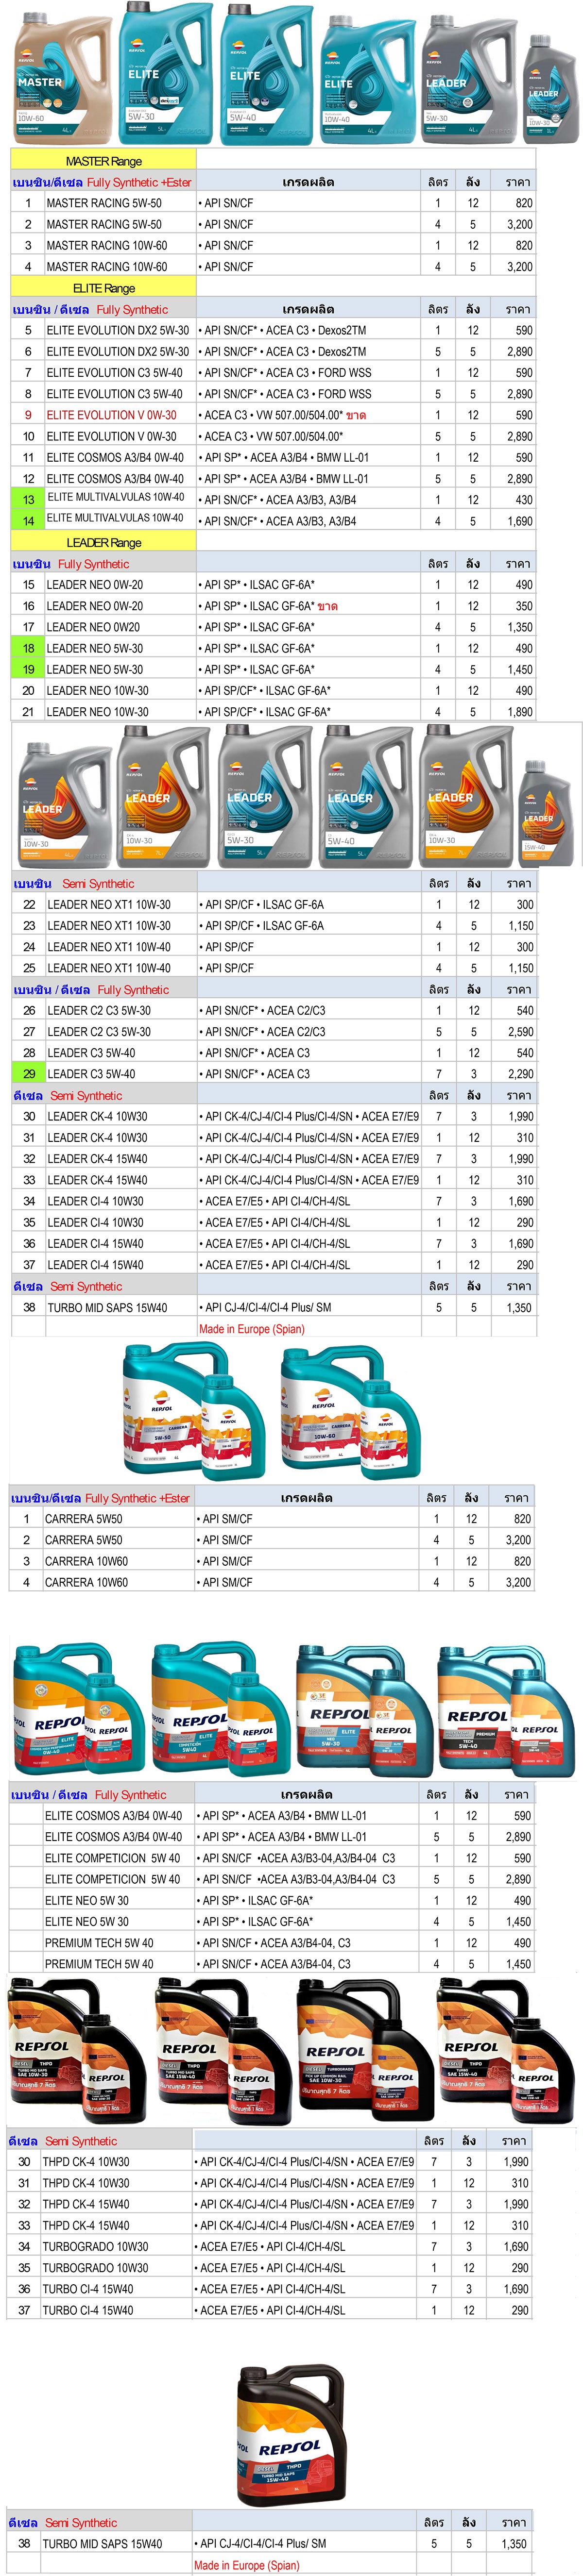
Task: Click green-highlighted row number 19
Action: click(x=28, y=669)
